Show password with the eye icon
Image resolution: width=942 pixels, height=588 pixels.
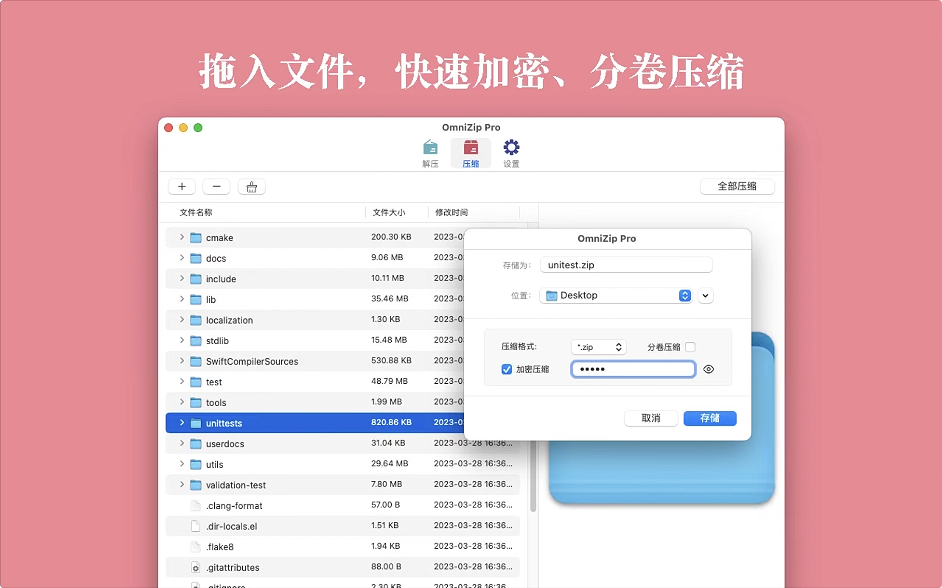coord(708,369)
